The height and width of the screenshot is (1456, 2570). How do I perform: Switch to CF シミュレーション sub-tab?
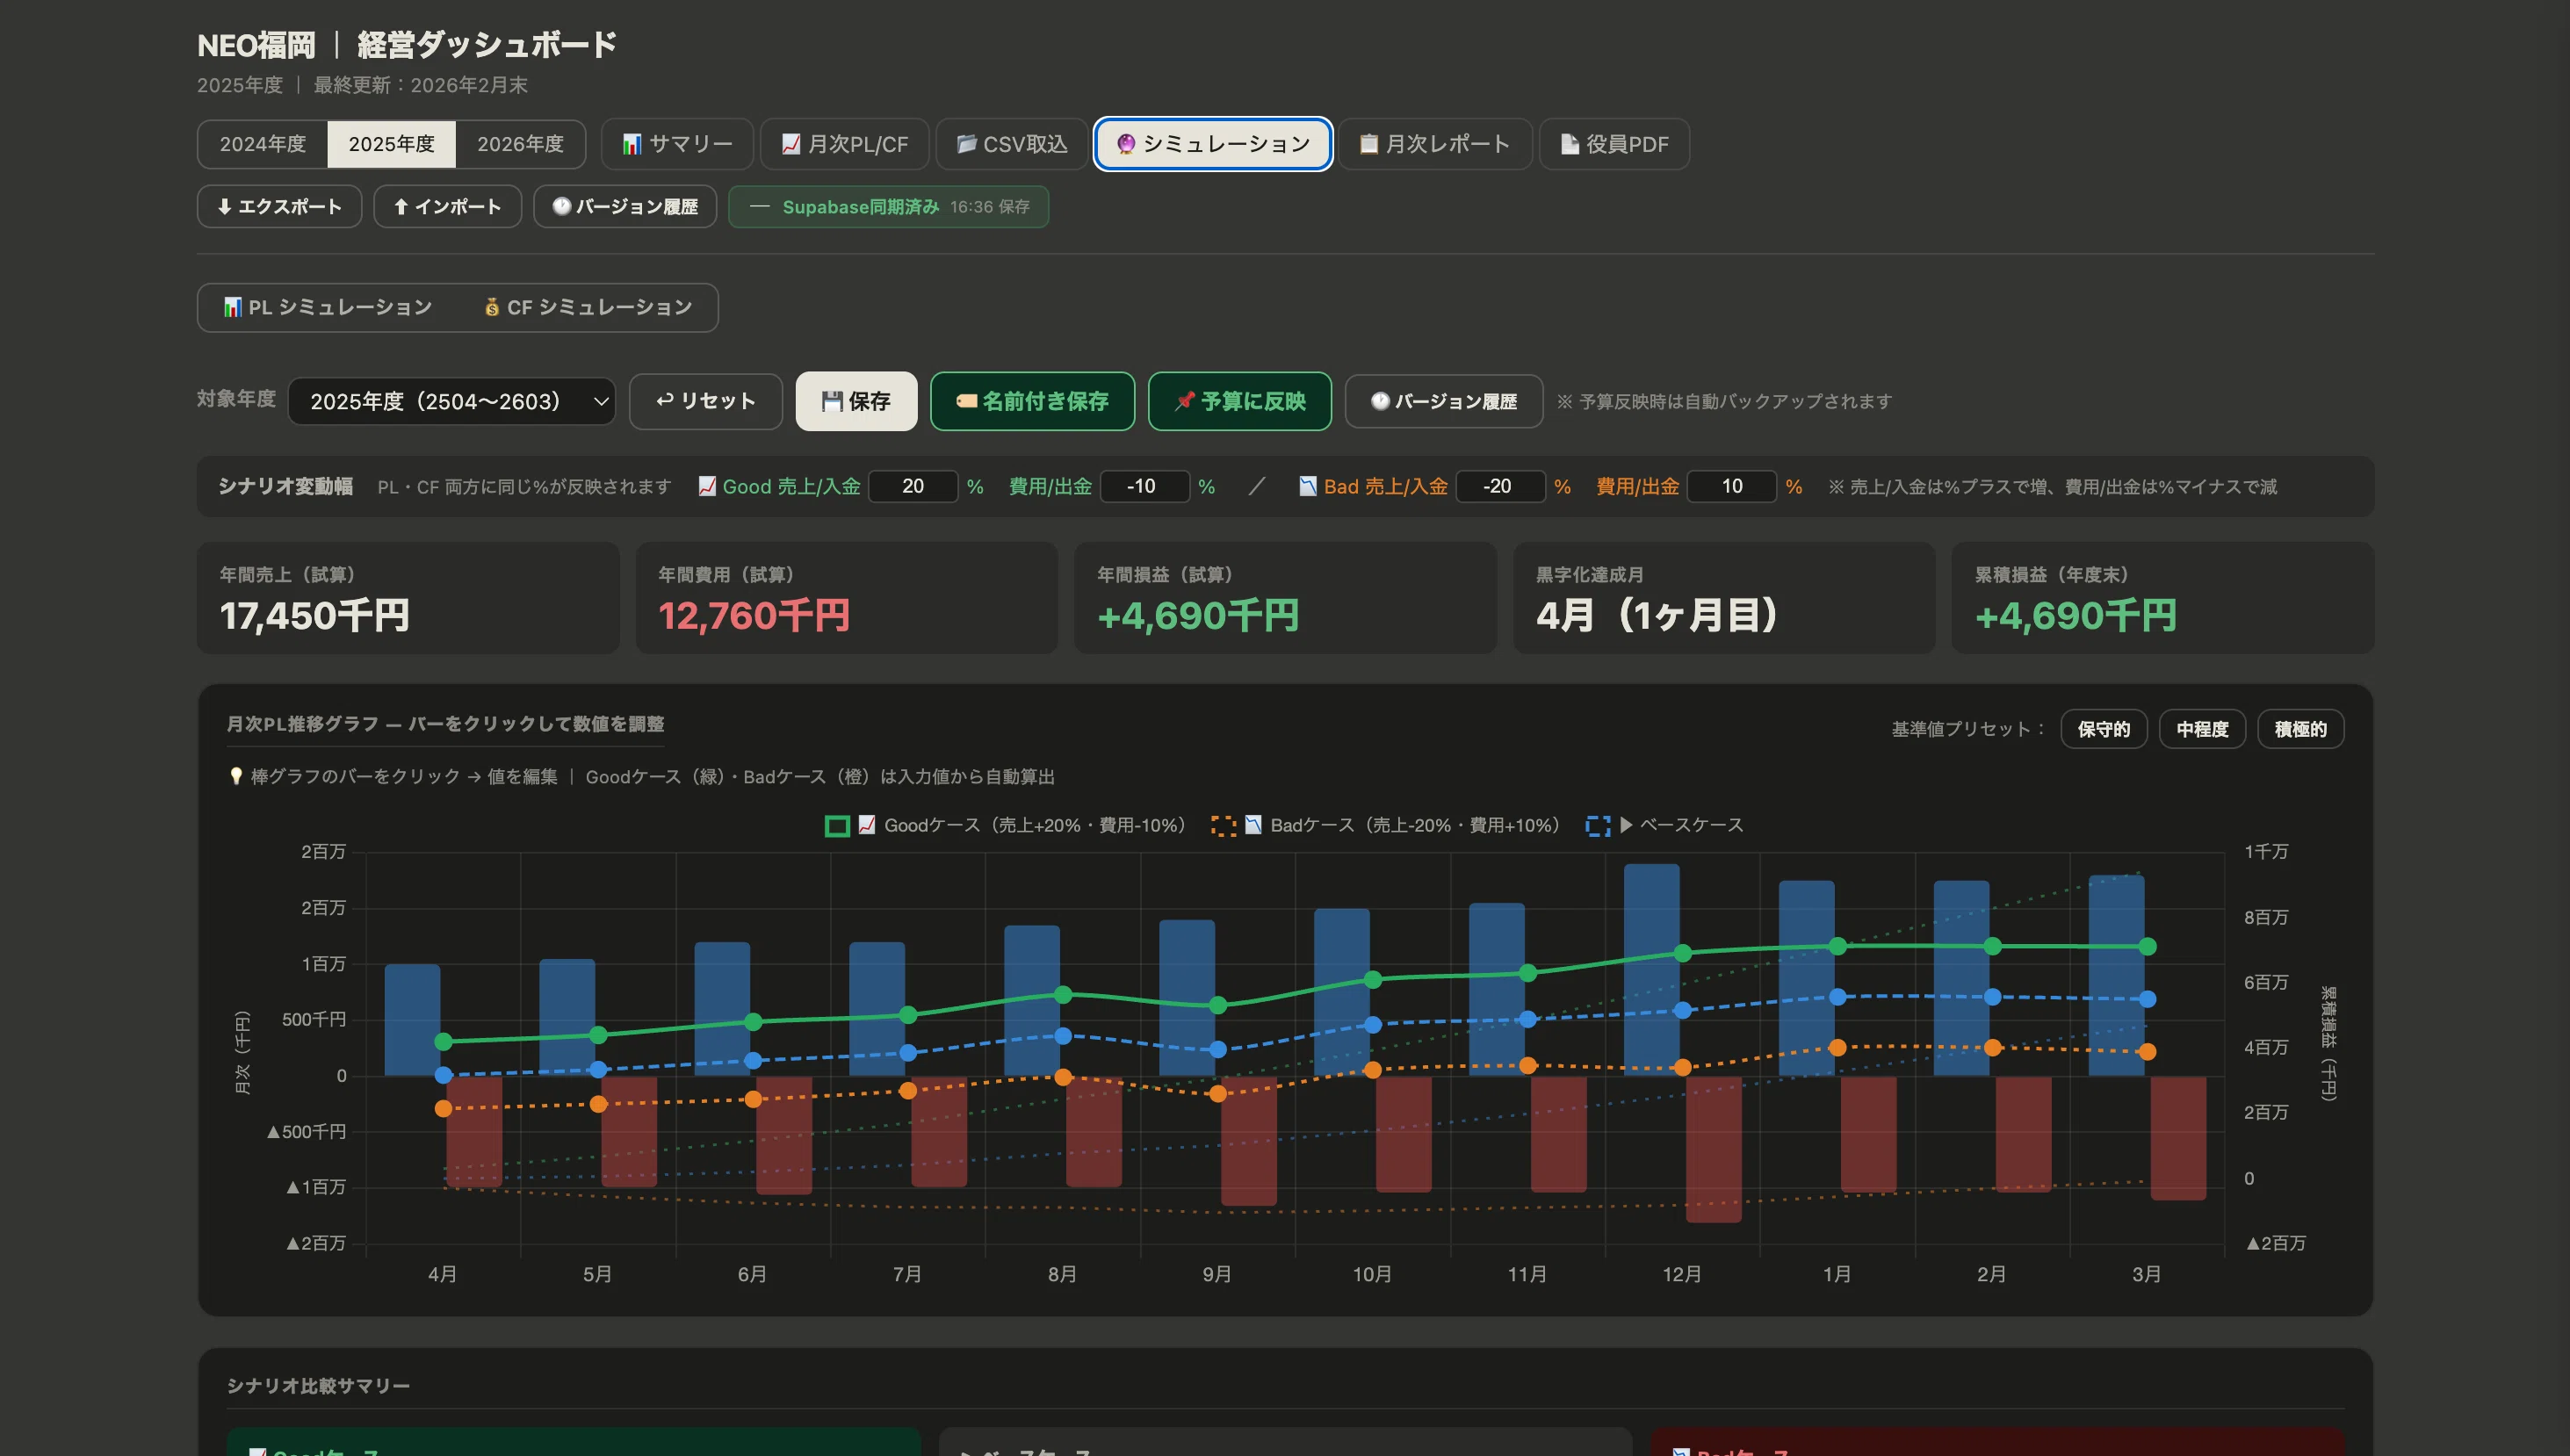click(588, 307)
